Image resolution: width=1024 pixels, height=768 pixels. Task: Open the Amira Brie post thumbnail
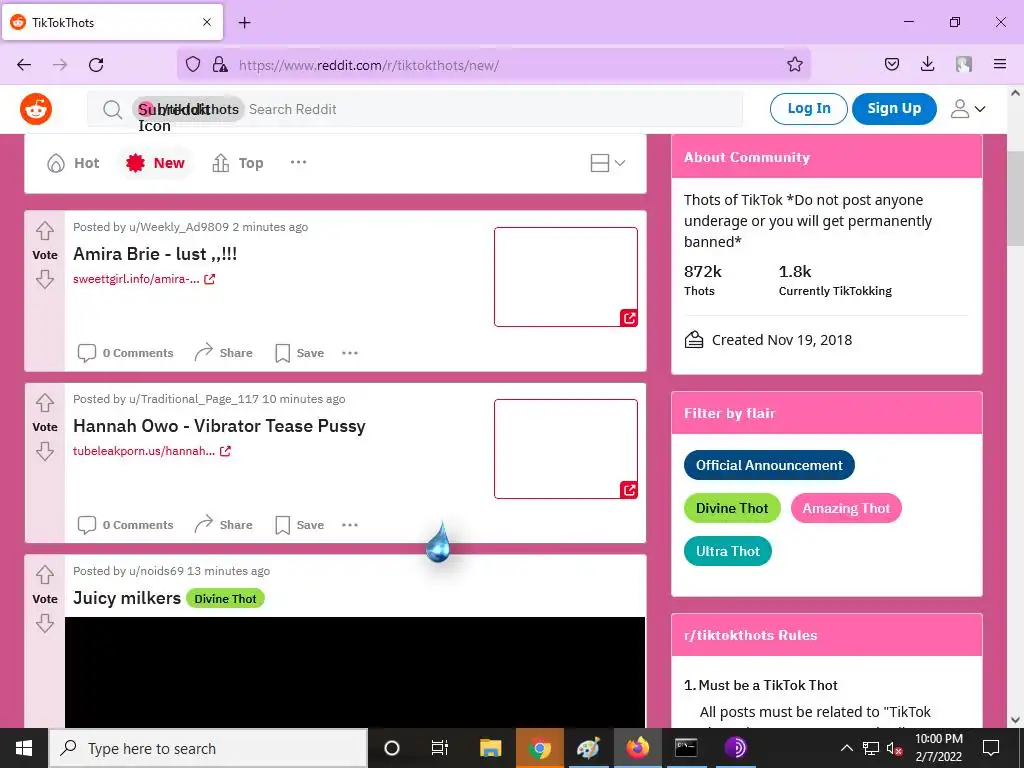pos(566,277)
